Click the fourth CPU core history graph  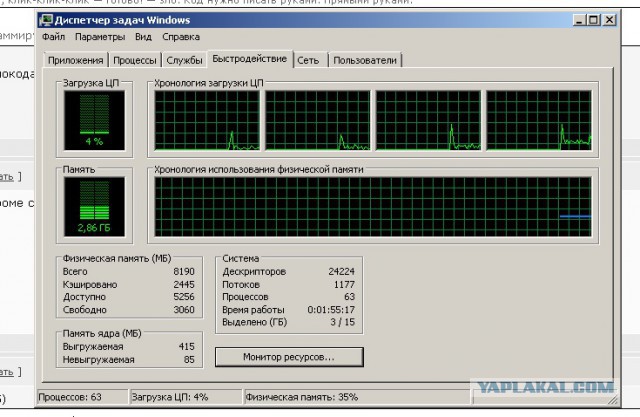[539, 120]
